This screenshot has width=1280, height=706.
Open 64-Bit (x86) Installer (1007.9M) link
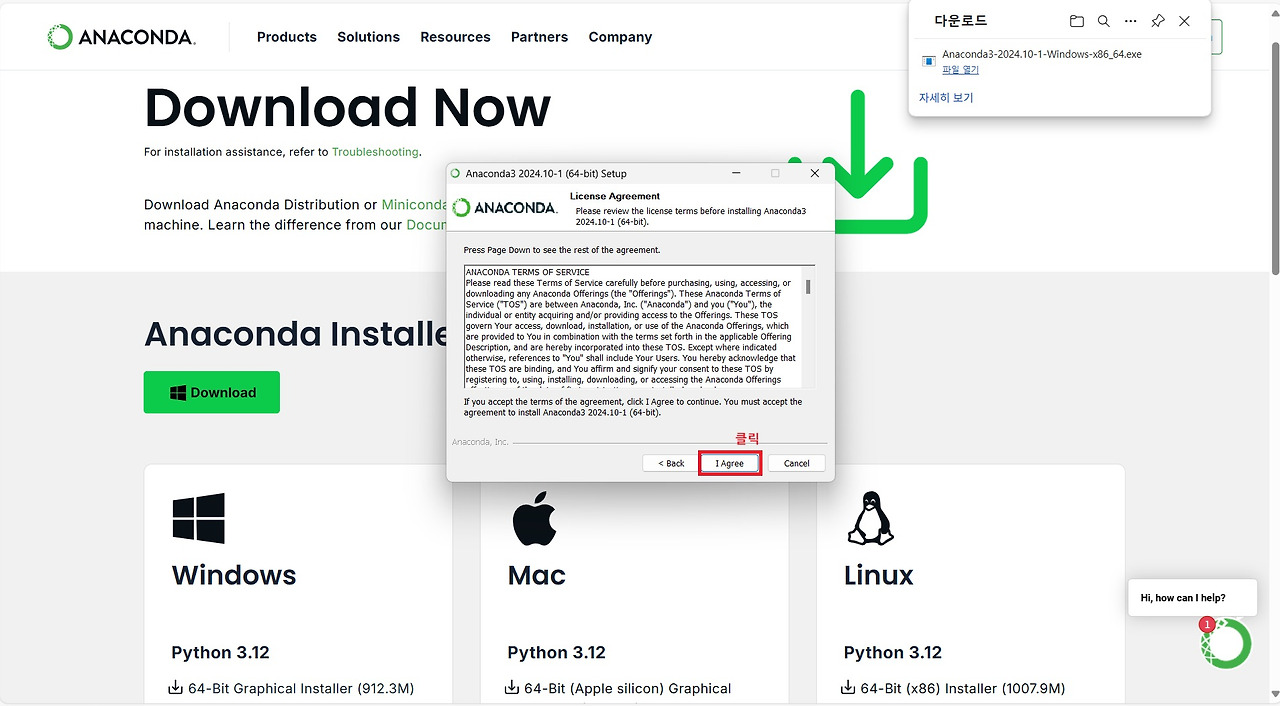962,688
